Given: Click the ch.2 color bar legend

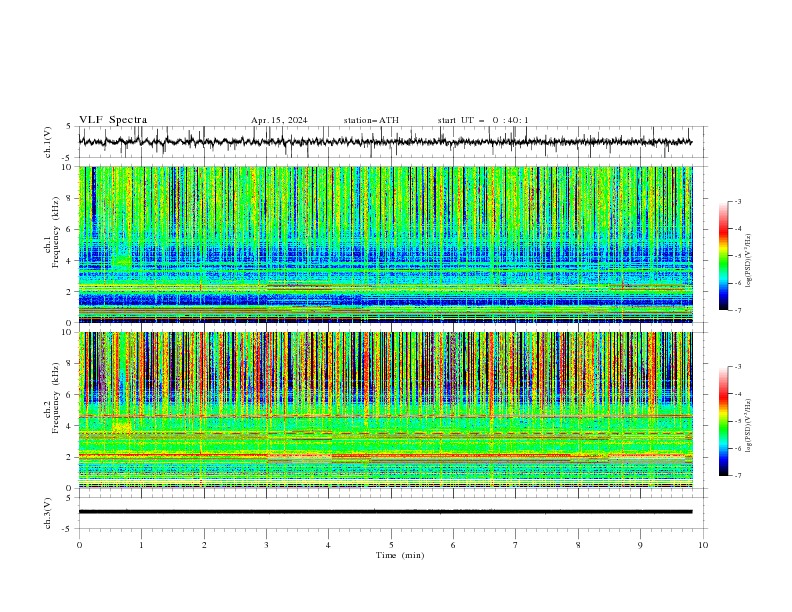Looking at the screenshot, I should pos(724,421).
